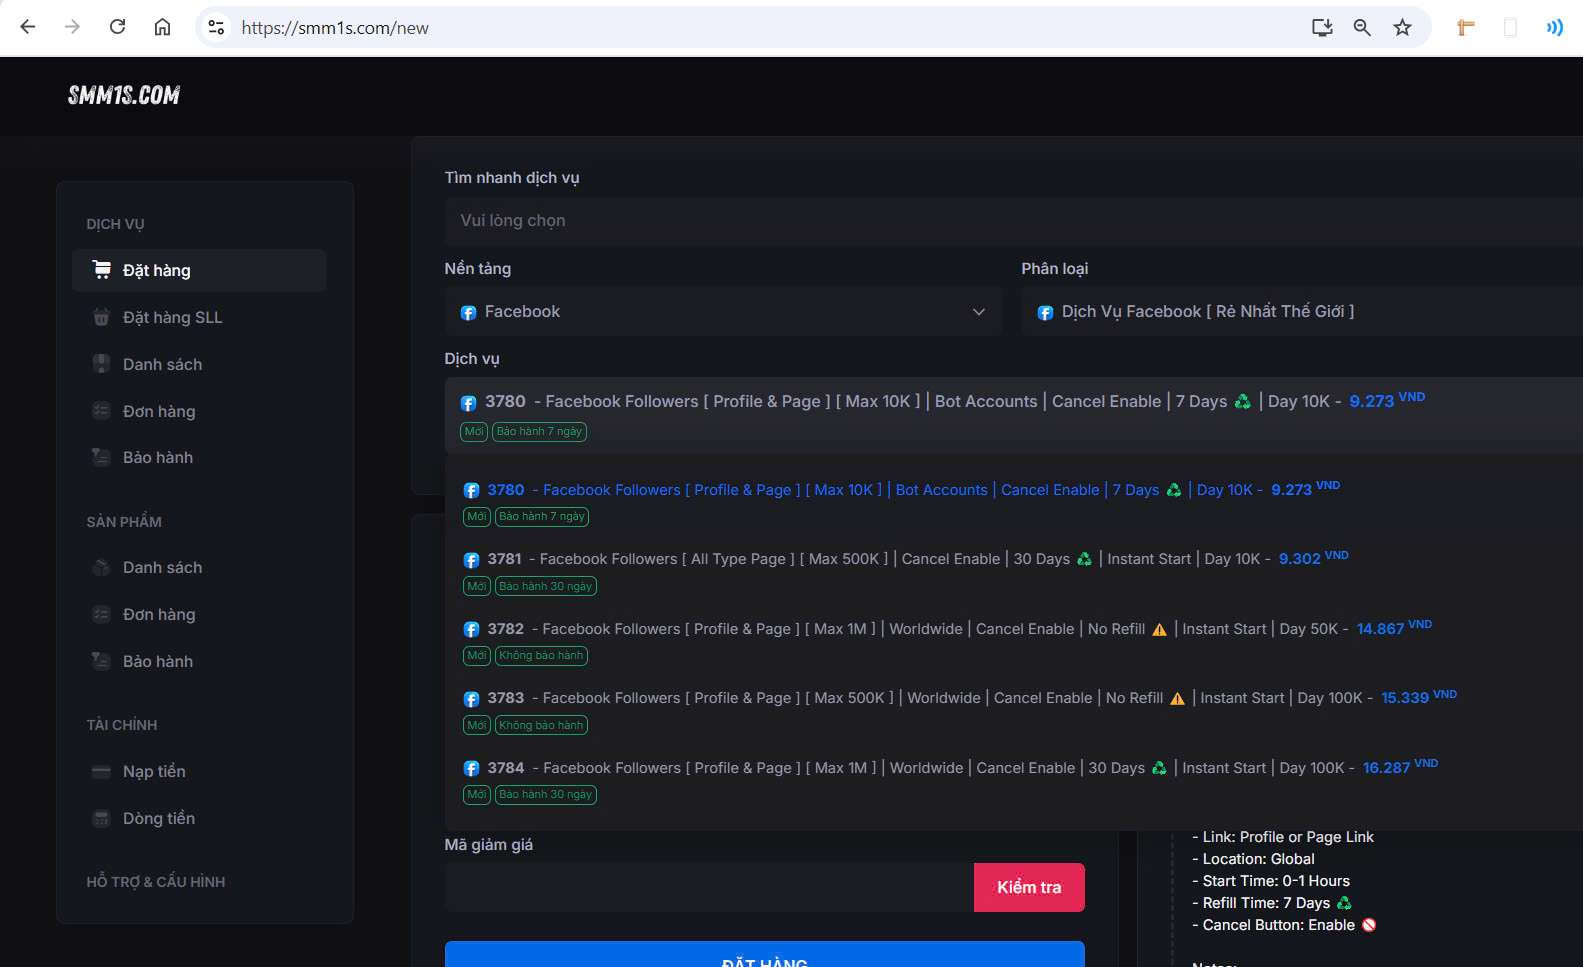Open the Phân loại category dropdown

tap(1302, 312)
